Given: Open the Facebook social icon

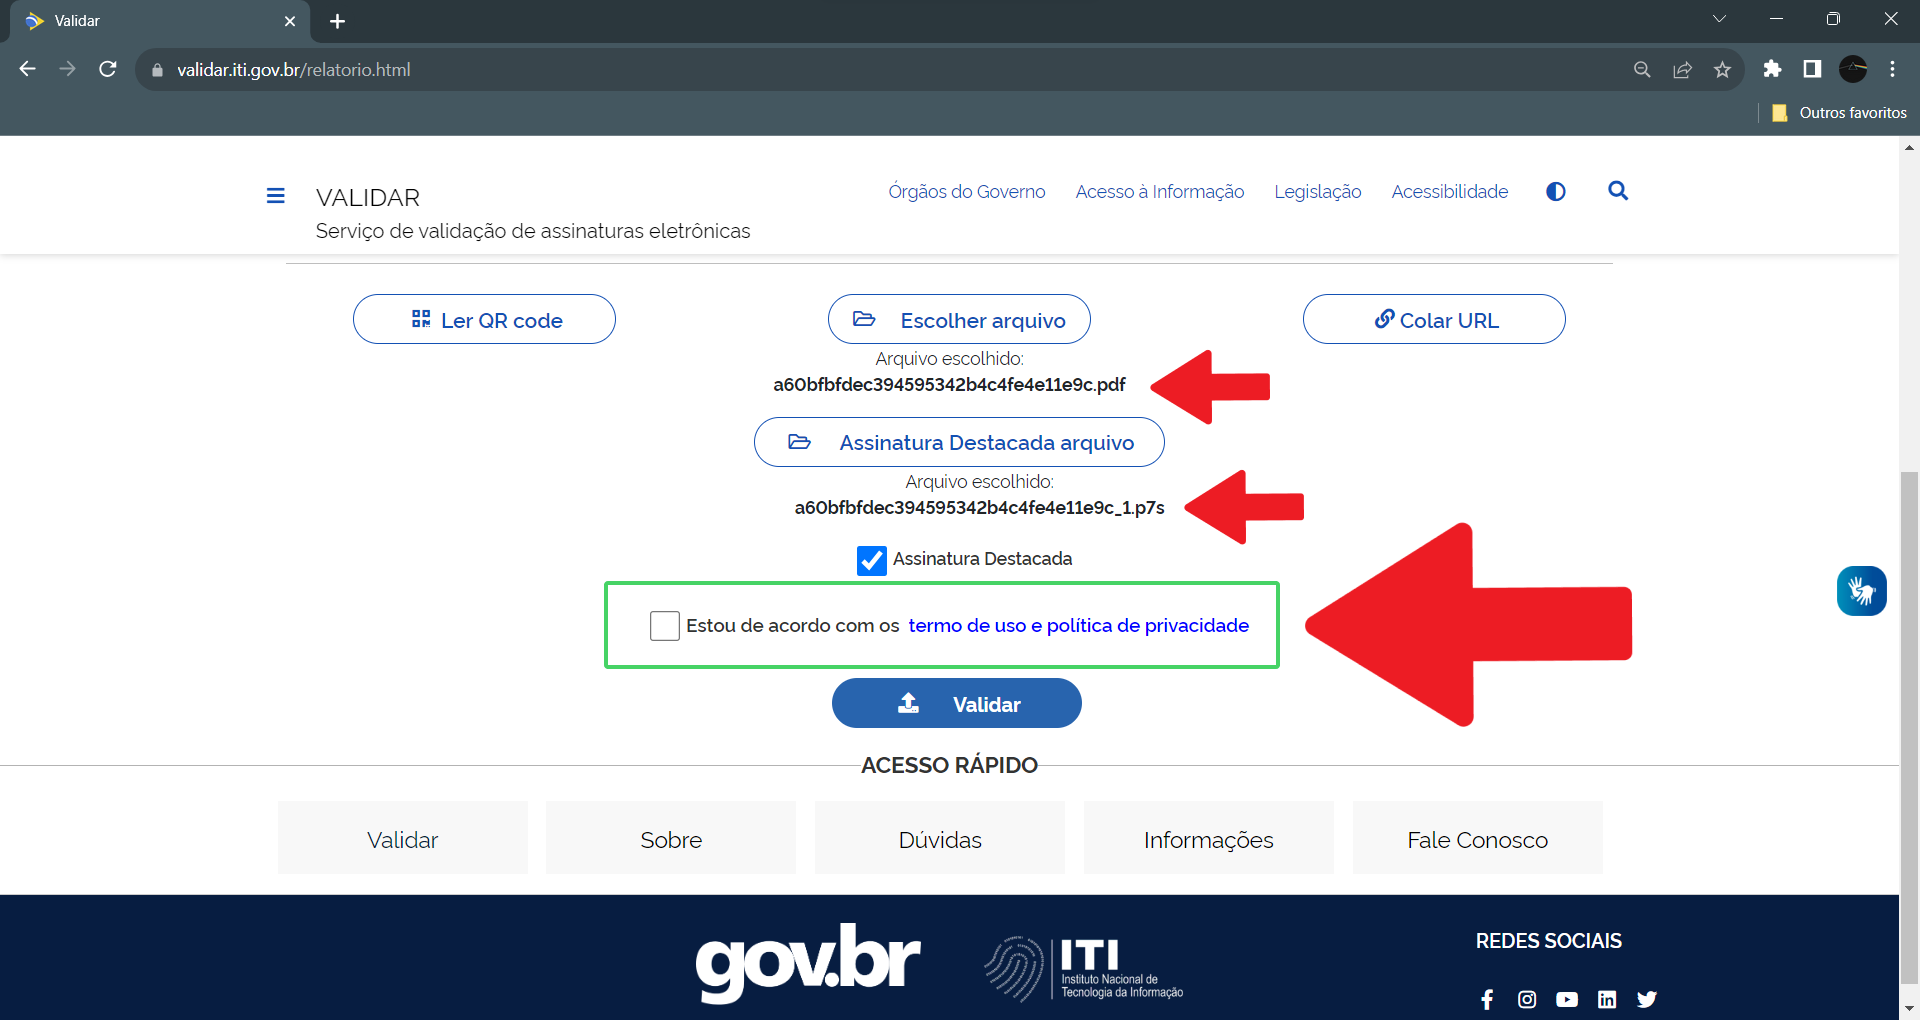Looking at the screenshot, I should 1487,999.
